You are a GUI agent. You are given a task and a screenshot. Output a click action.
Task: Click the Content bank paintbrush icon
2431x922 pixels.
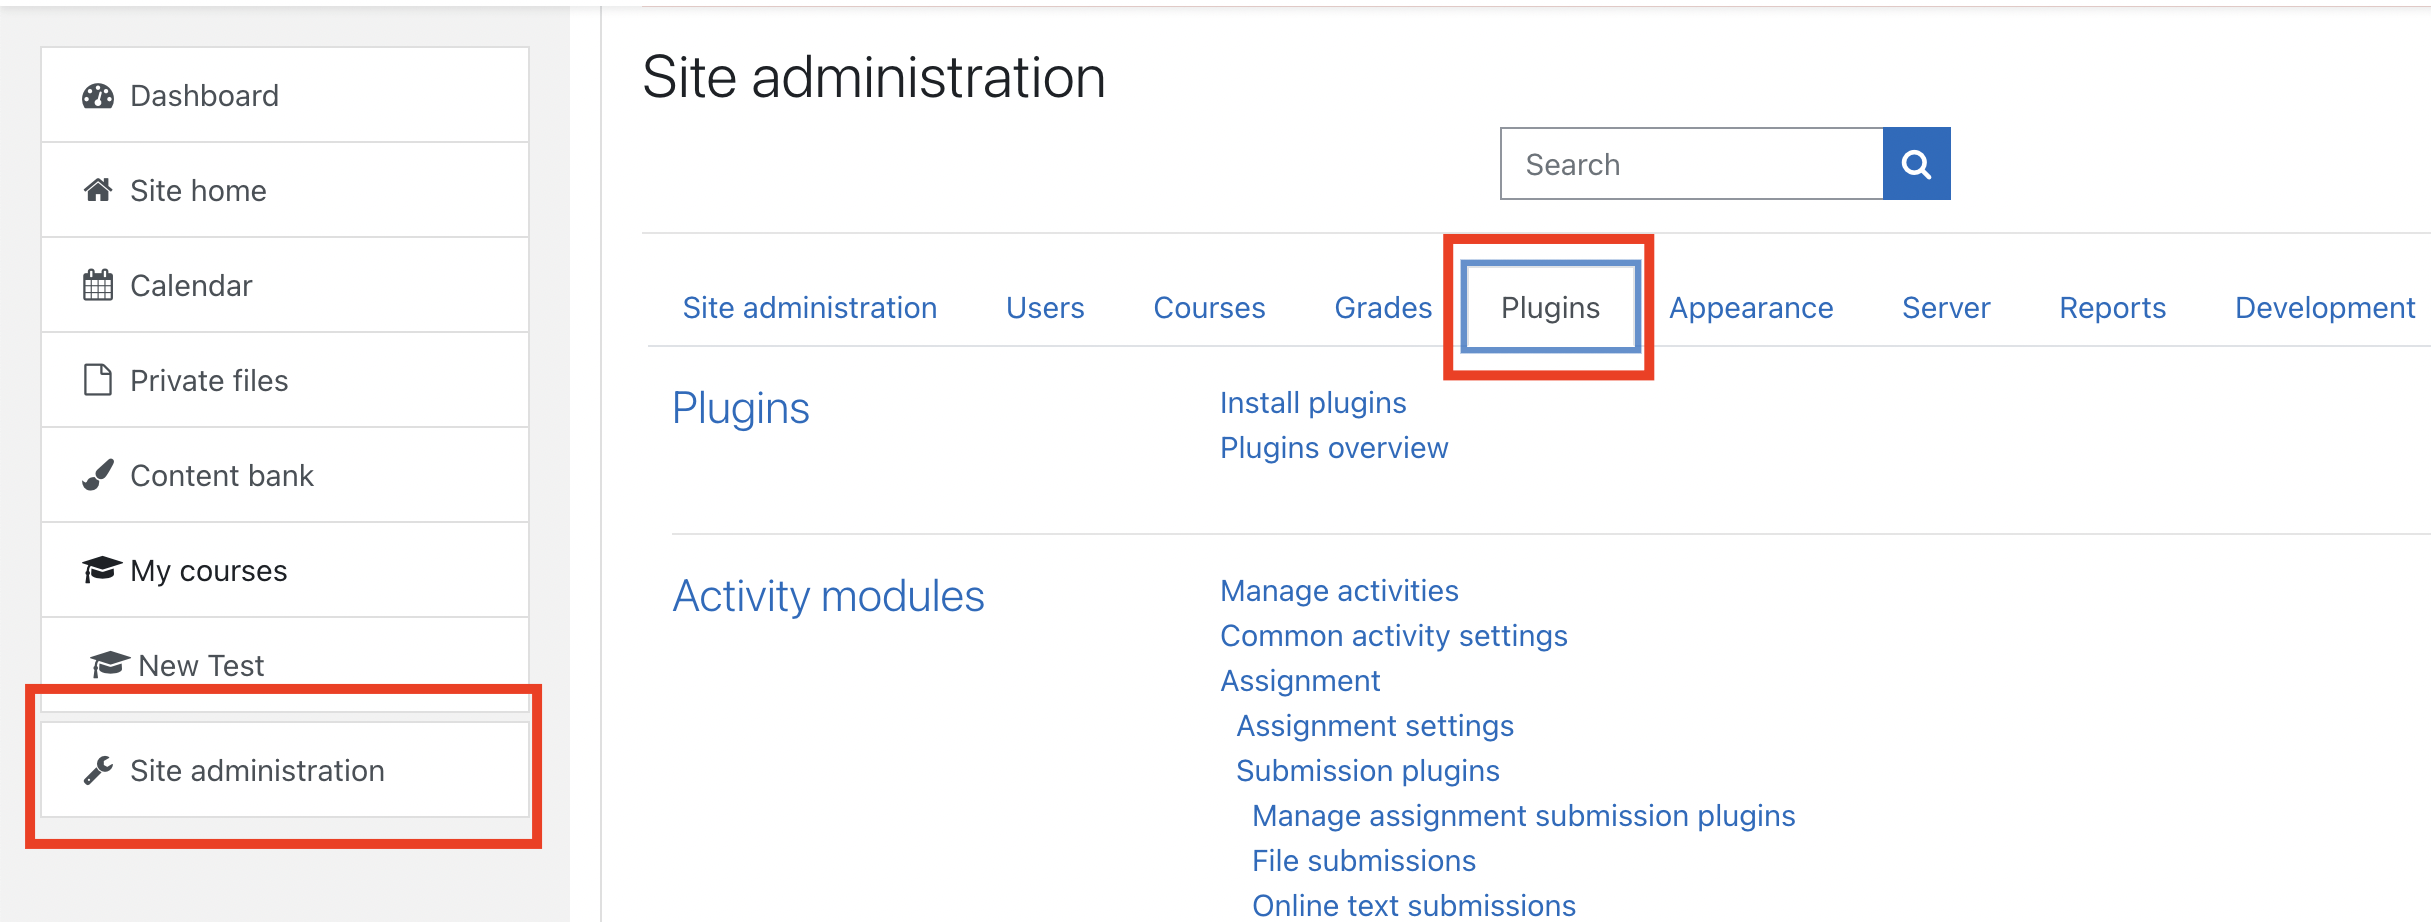[98, 475]
